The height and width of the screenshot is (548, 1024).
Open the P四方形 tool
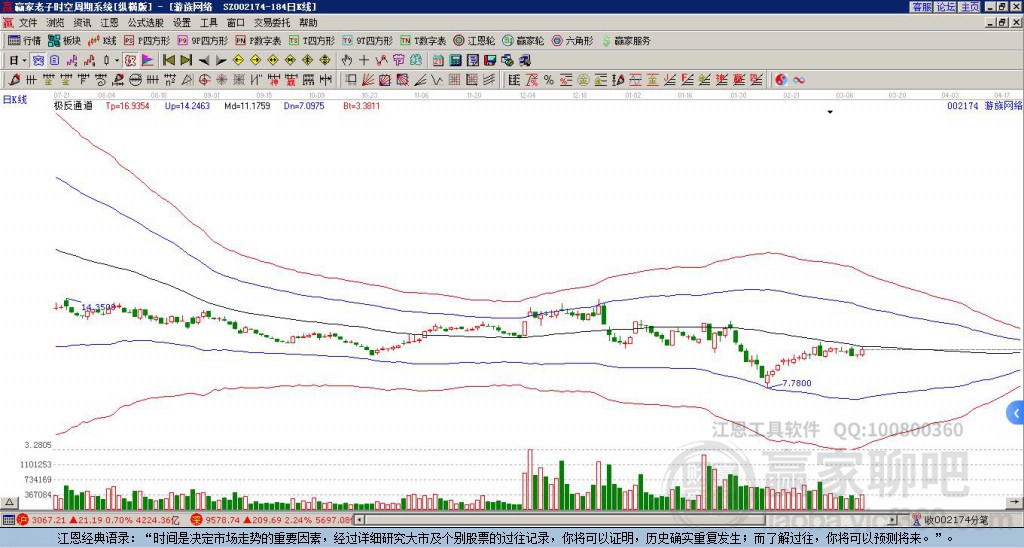coord(147,40)
